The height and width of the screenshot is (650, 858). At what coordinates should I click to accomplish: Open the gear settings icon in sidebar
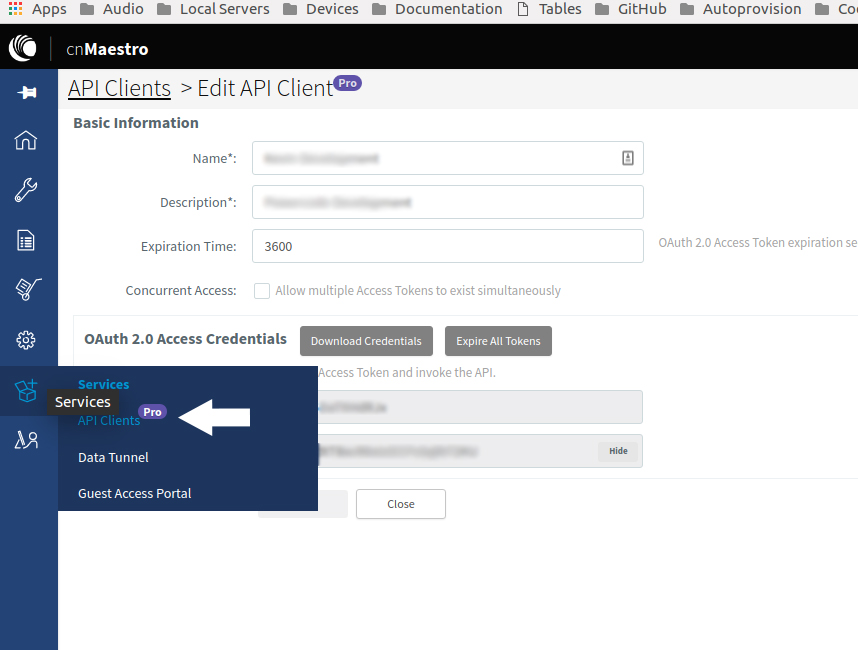click(26, 340)
